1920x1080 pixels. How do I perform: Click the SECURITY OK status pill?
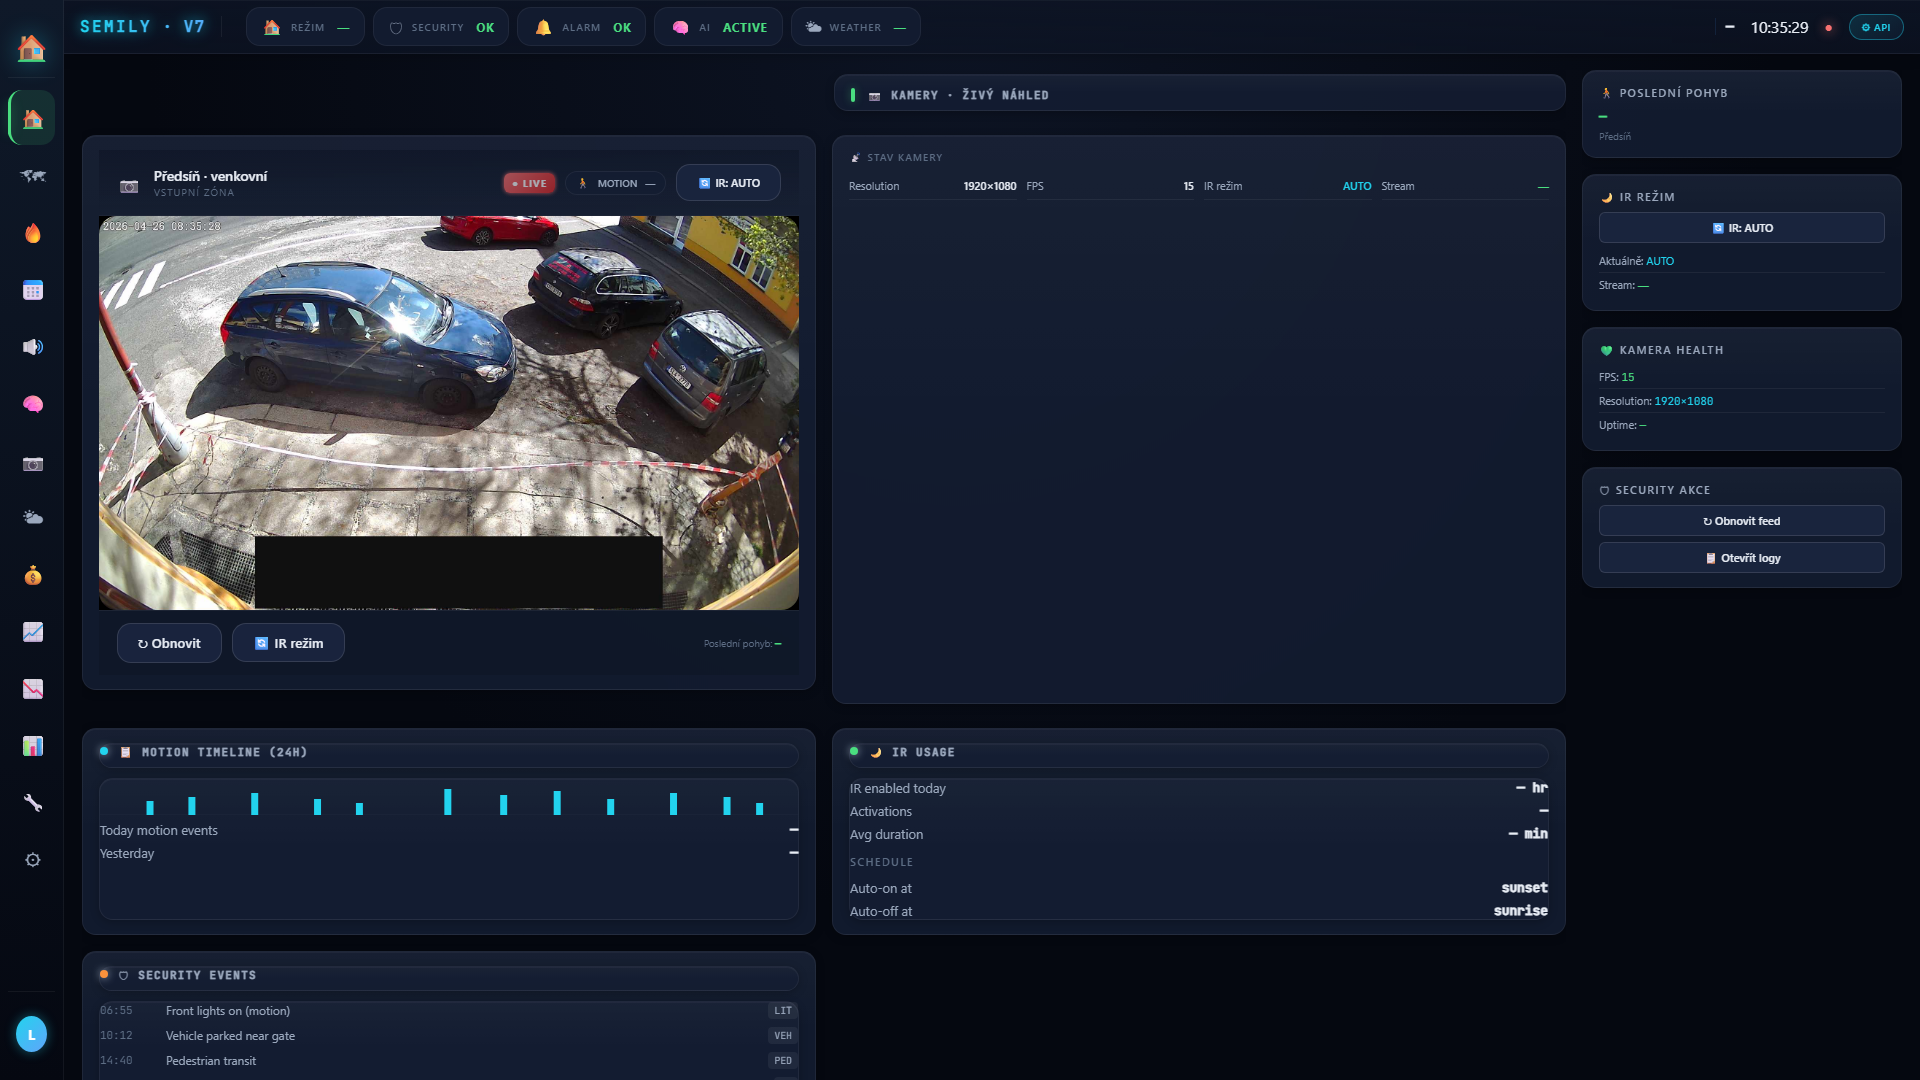click(441, 27)
